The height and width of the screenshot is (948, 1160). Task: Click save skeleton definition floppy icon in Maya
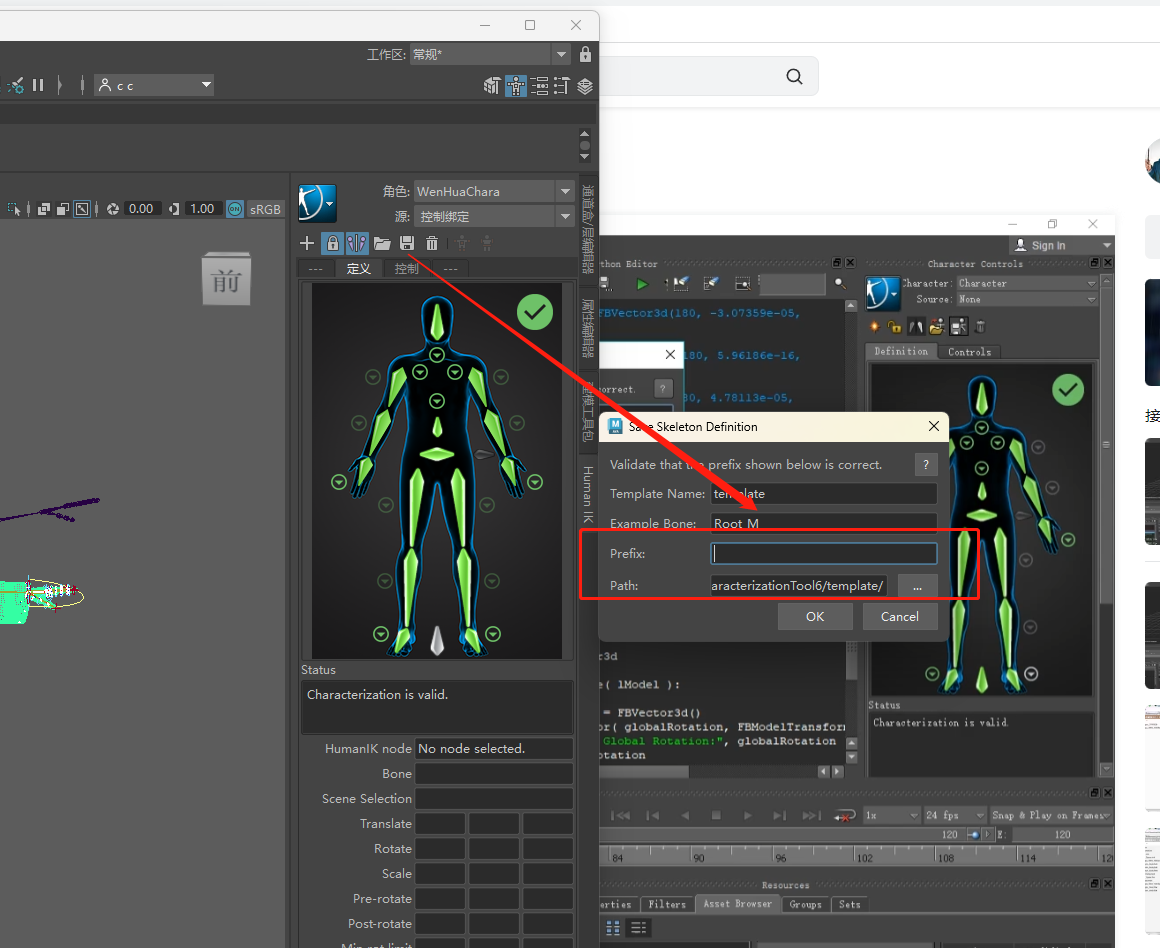pyautogui.click(x=407, y=243)
